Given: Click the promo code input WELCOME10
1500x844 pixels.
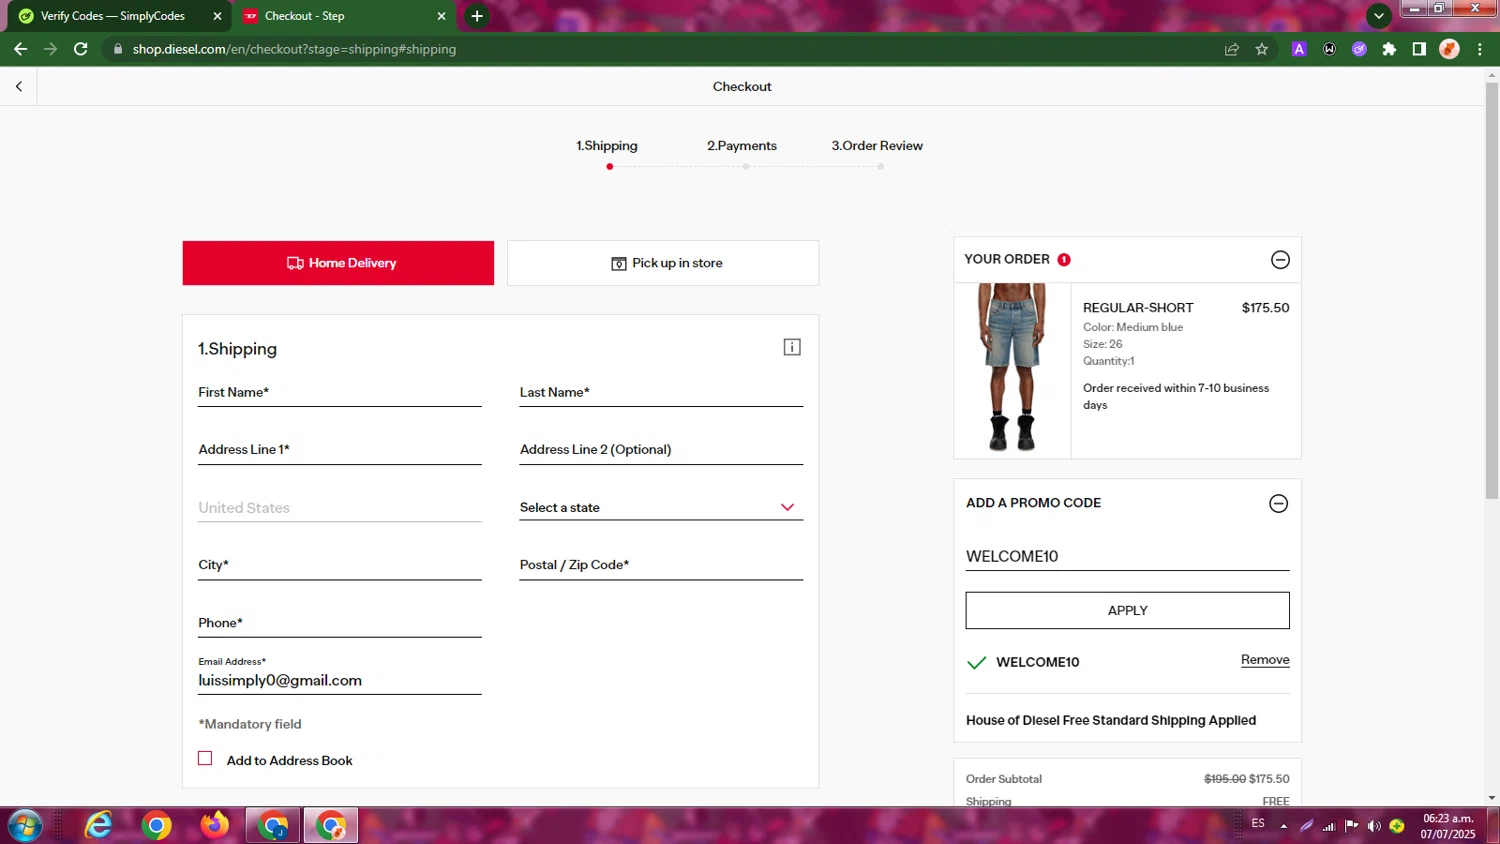Looking at the screenshot, I should coord(1127,557).
